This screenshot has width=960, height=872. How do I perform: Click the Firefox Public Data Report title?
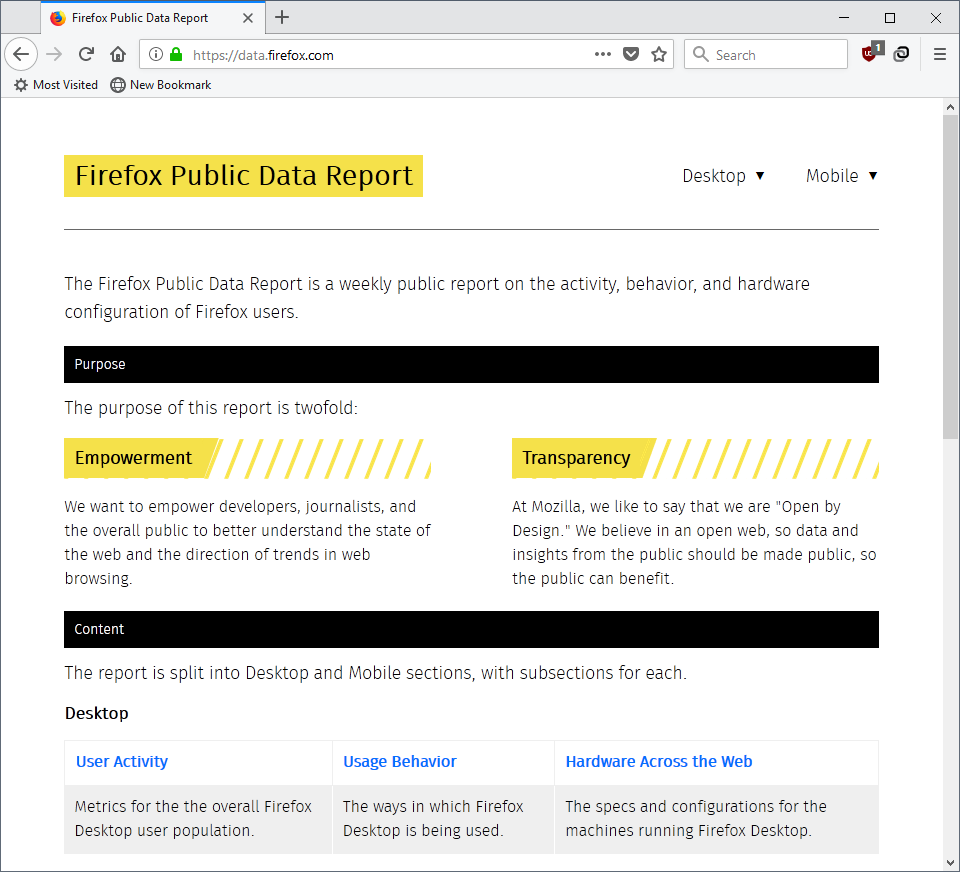pos(243,176)
